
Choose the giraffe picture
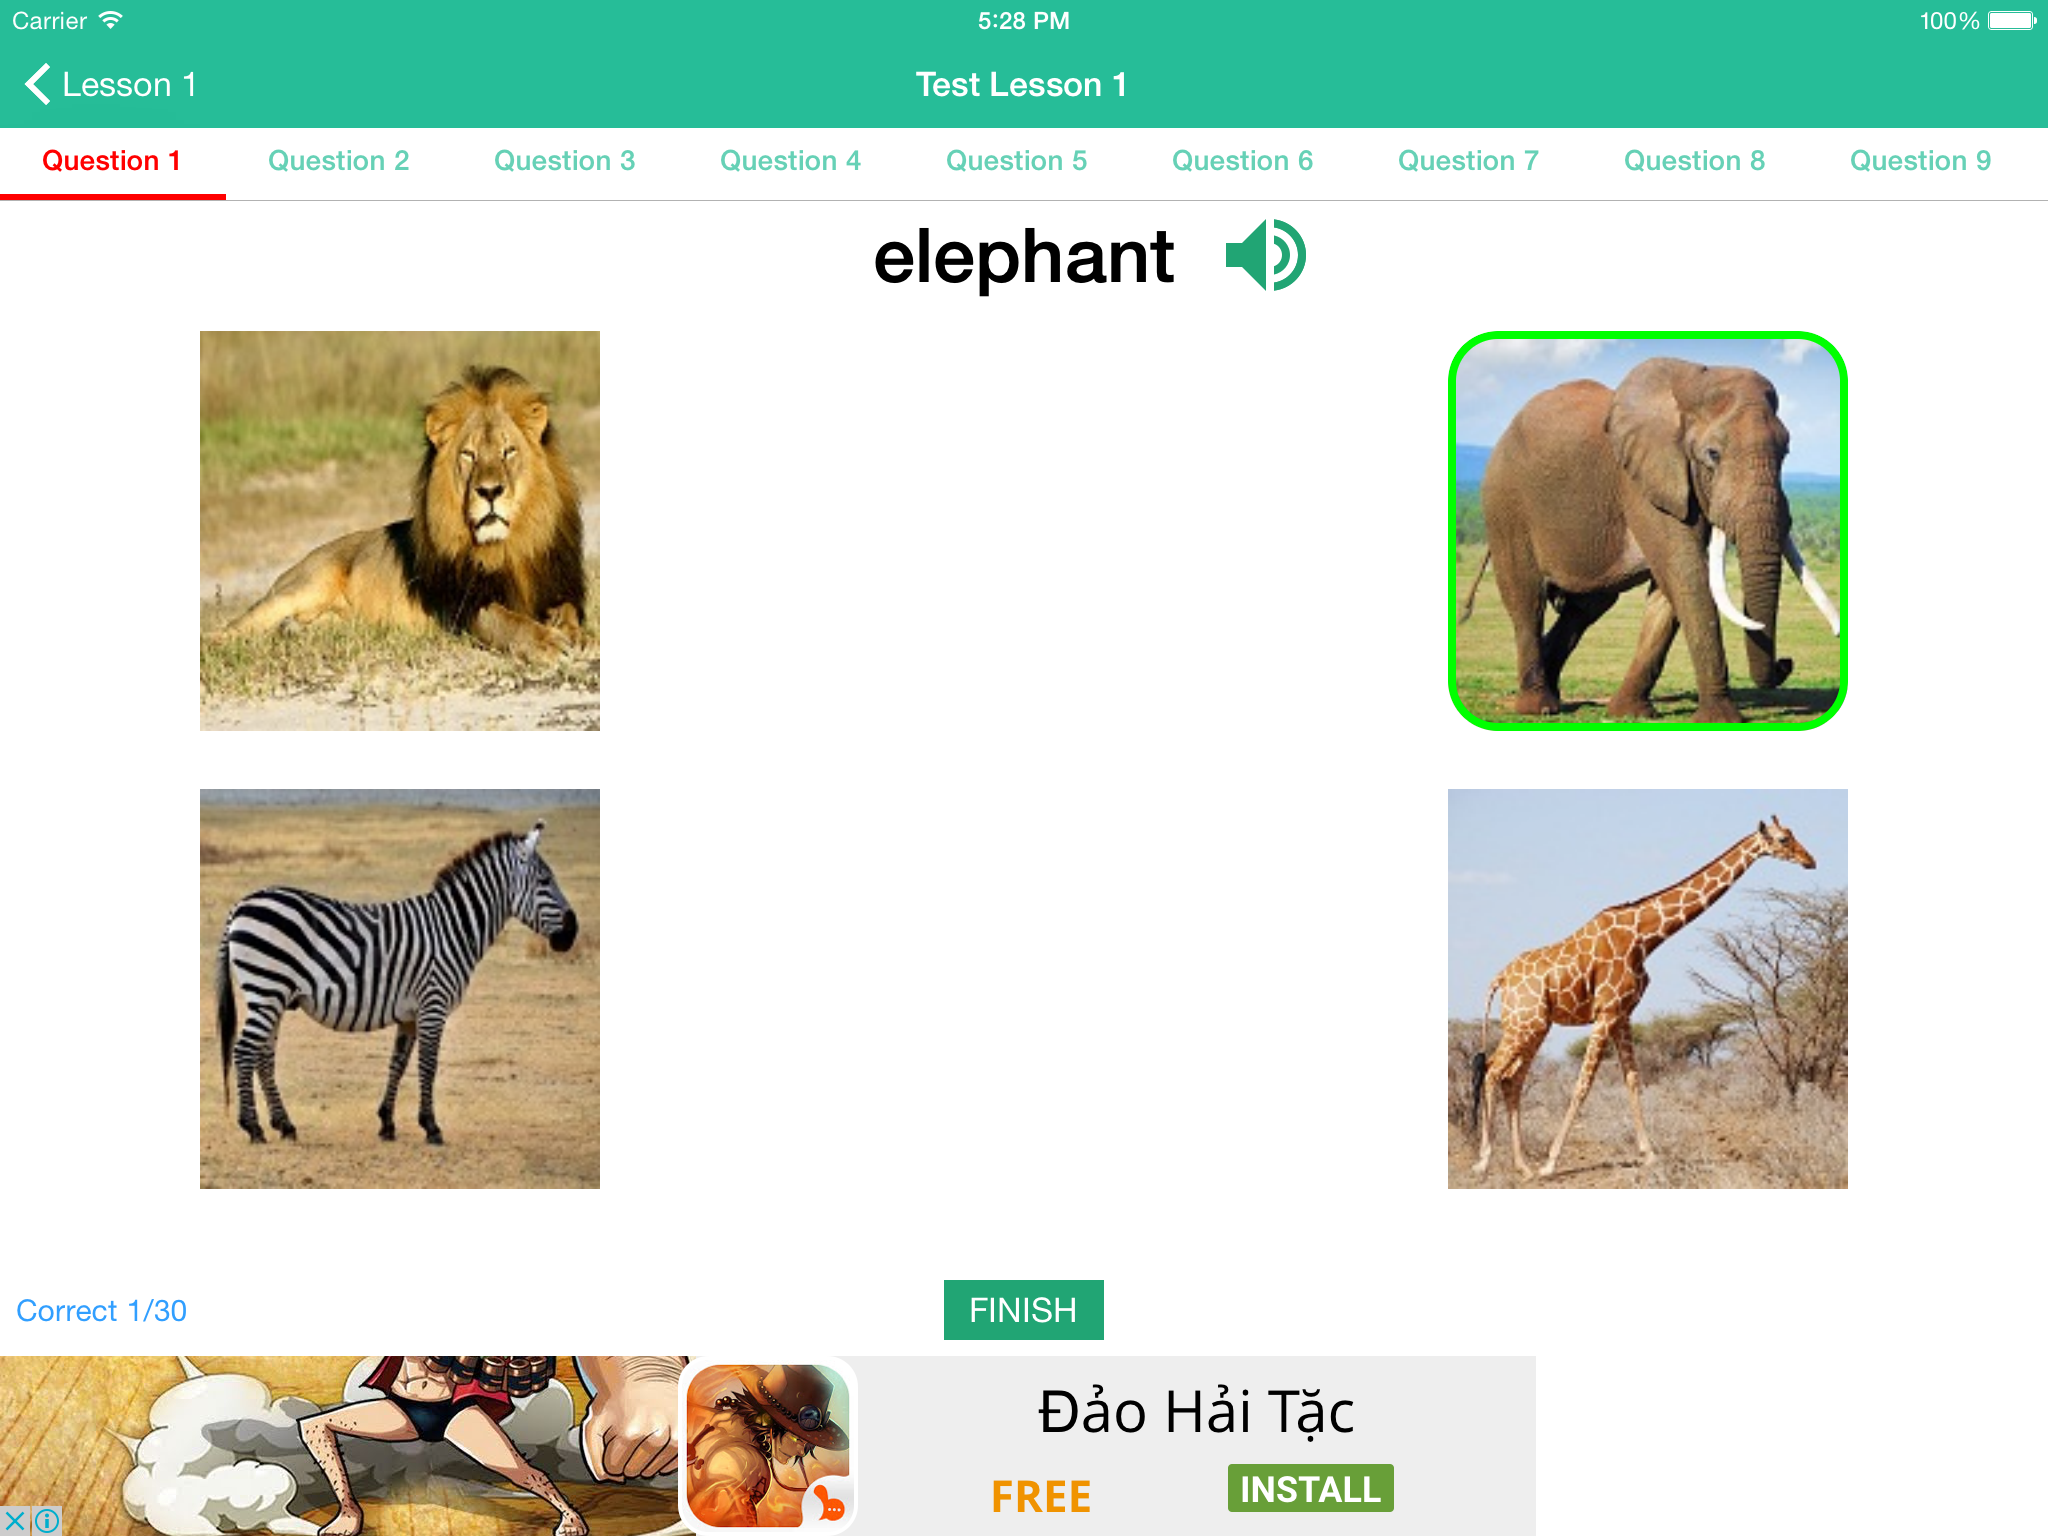point(1648,989)
